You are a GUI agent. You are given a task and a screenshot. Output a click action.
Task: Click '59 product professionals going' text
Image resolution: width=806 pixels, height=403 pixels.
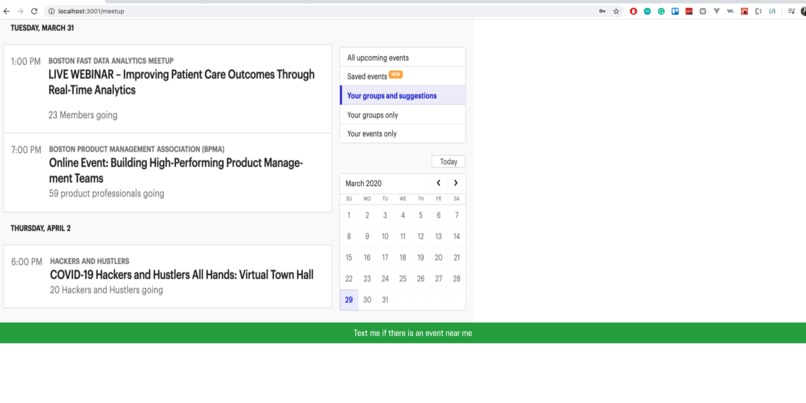click(x=106, y=194)
